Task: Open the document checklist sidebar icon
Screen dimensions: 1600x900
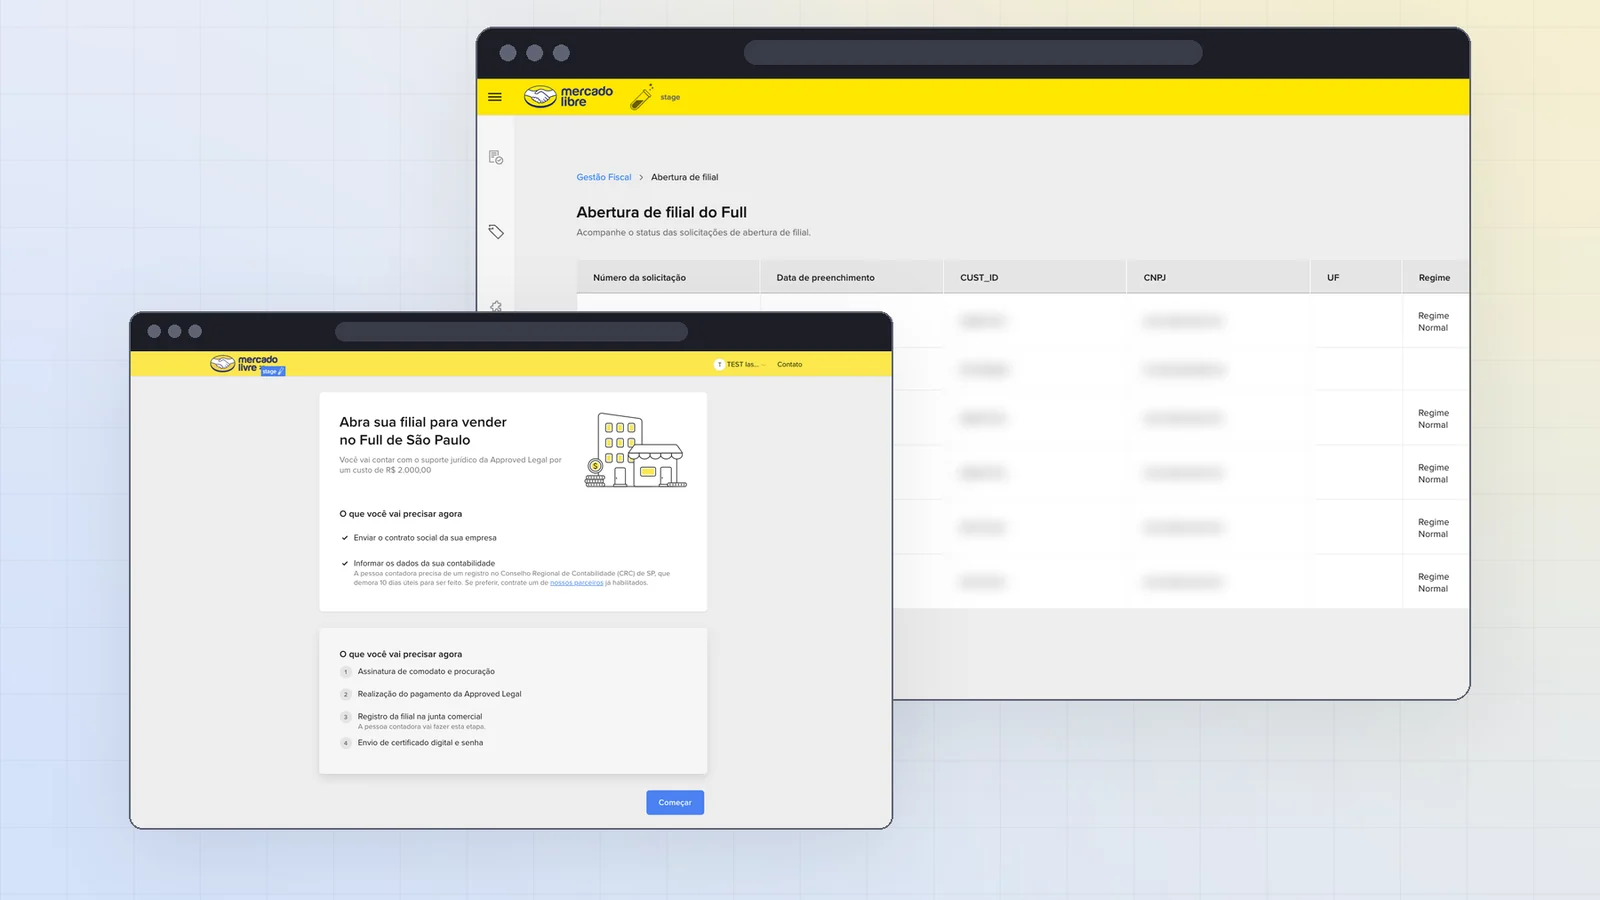Action: [x=496, y=157]
